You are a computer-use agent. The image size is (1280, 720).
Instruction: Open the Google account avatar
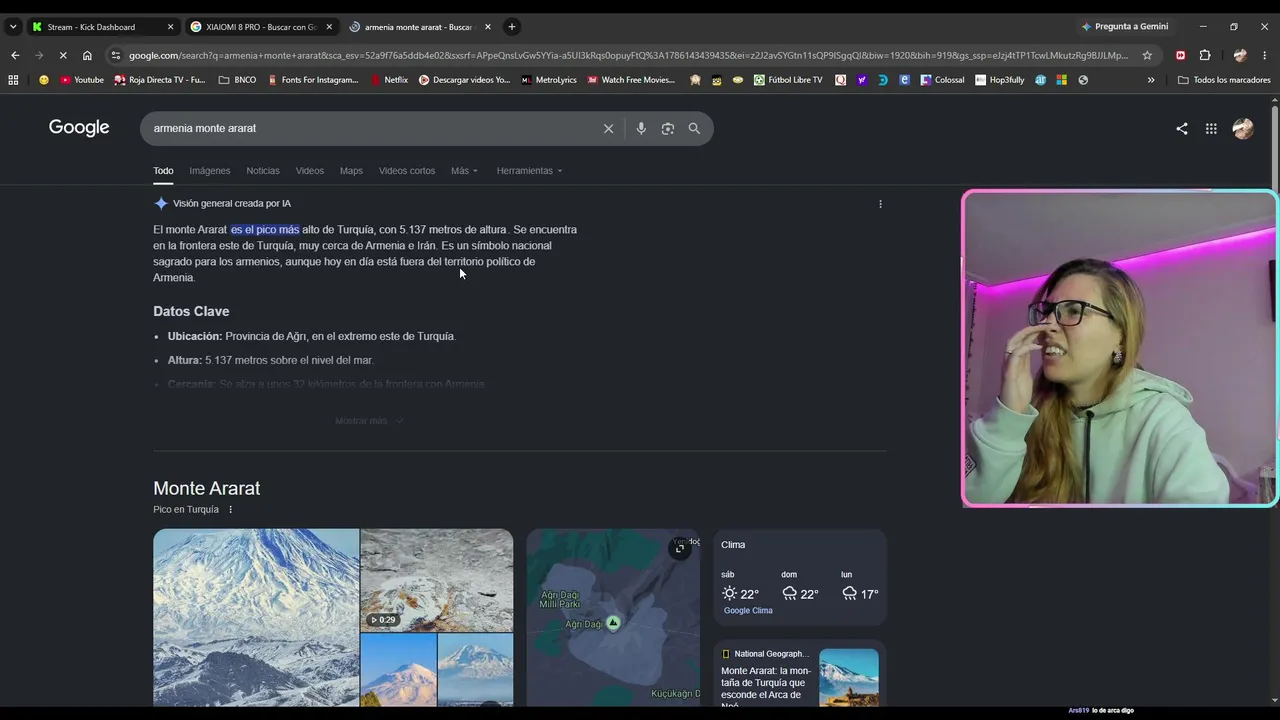(1243, 128)
